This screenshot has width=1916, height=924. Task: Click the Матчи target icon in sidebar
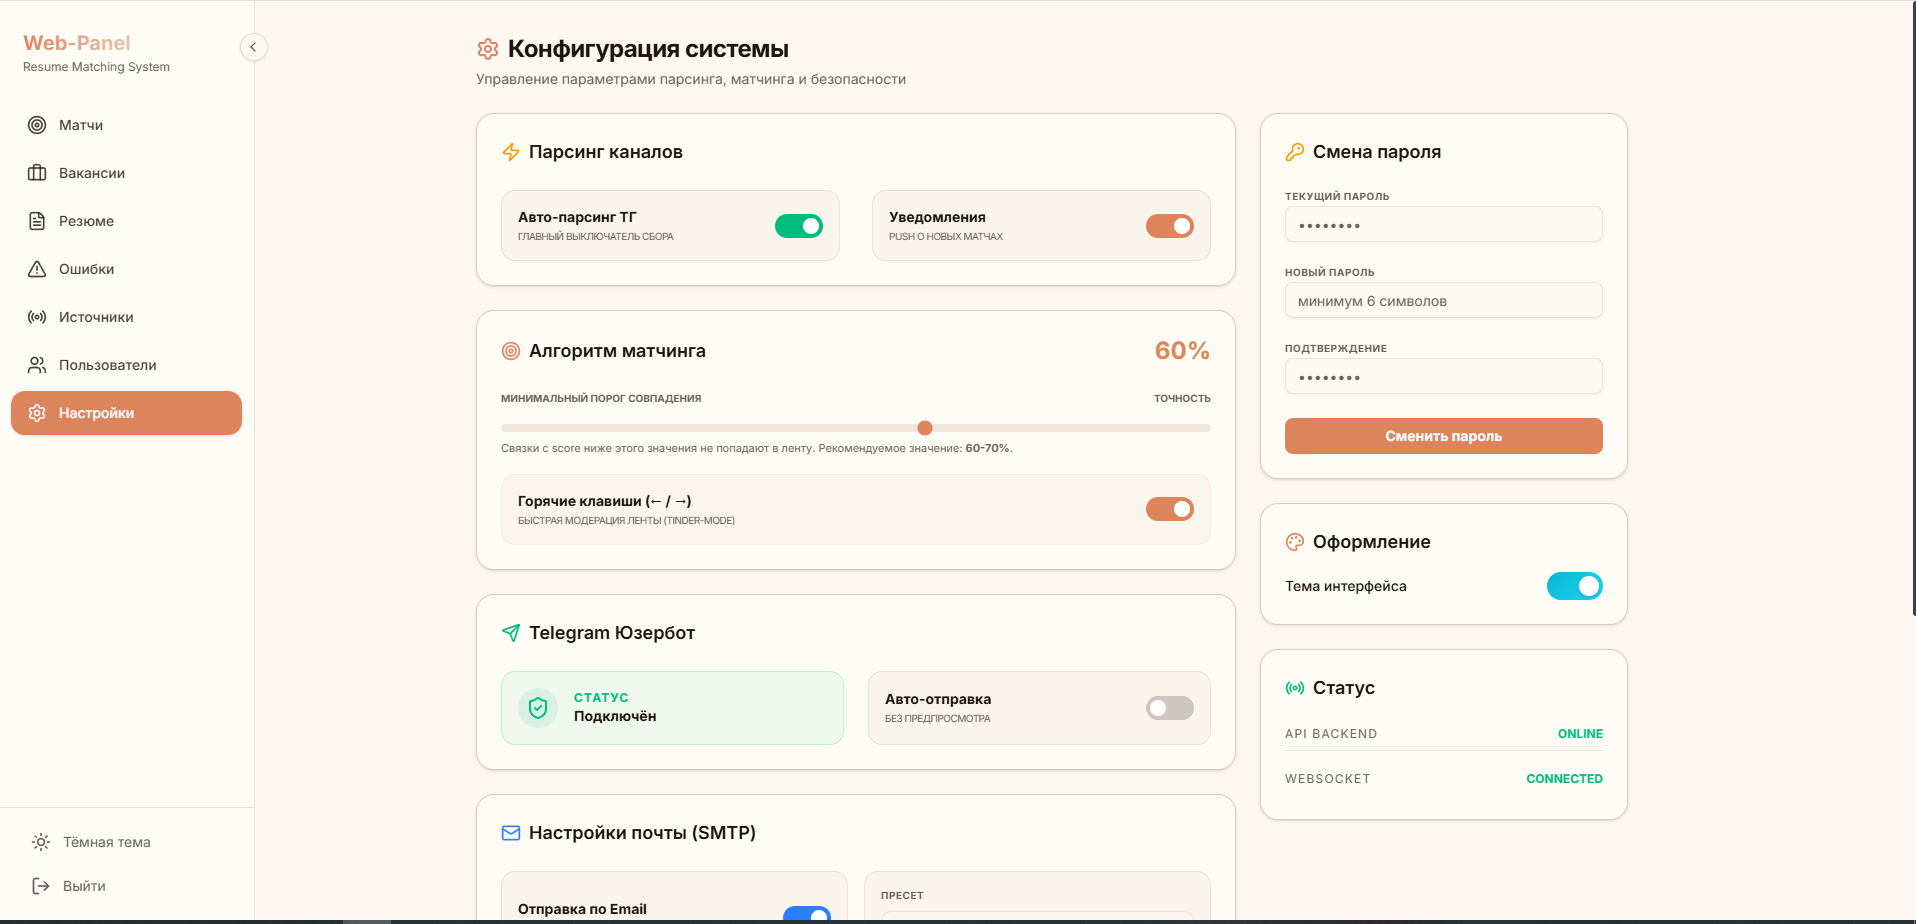[37, 125]
